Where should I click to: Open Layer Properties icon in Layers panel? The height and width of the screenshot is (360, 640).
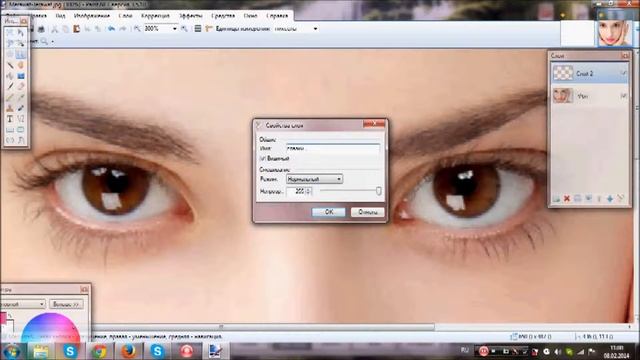620,199
